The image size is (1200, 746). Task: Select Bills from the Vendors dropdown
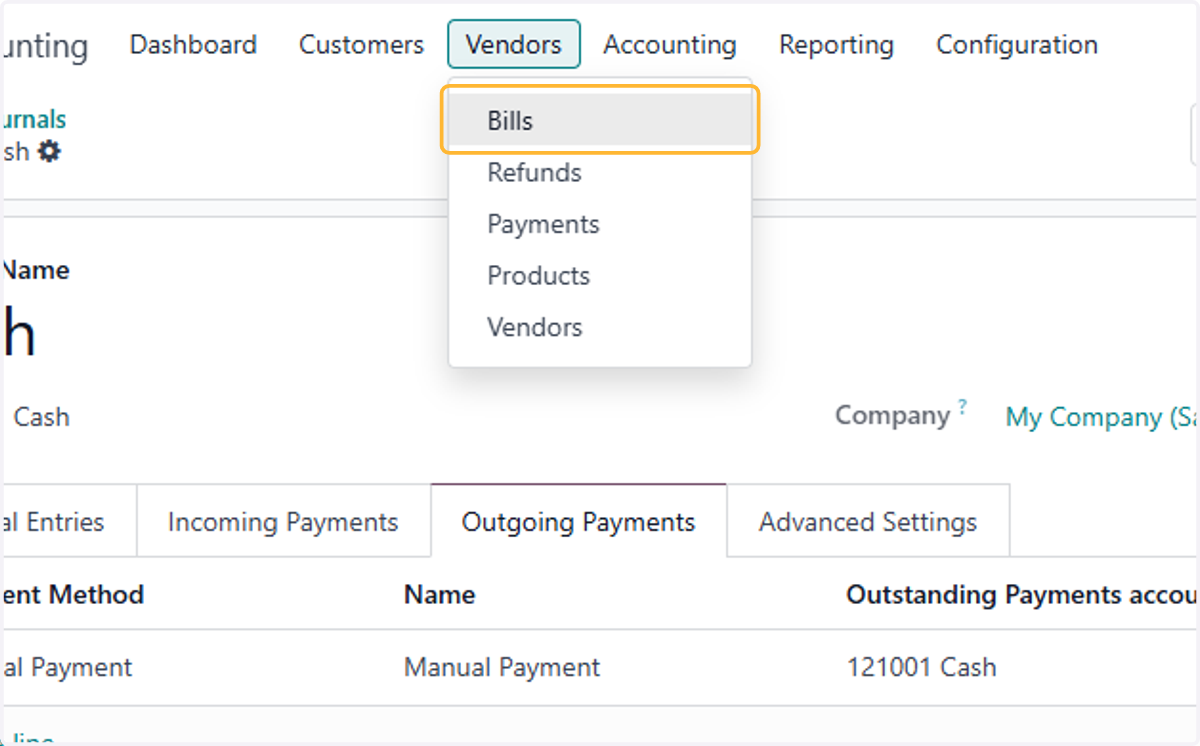(x=600, y=121)
